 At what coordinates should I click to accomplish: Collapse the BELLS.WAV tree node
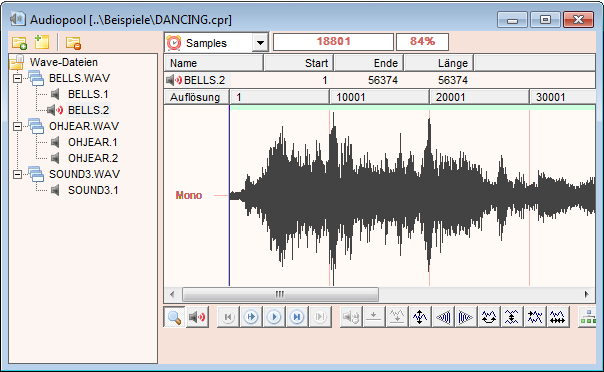pos(17,79)
